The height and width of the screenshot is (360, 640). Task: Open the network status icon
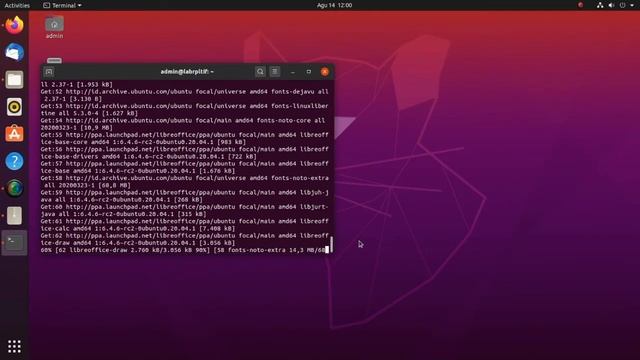click(600, 5)
